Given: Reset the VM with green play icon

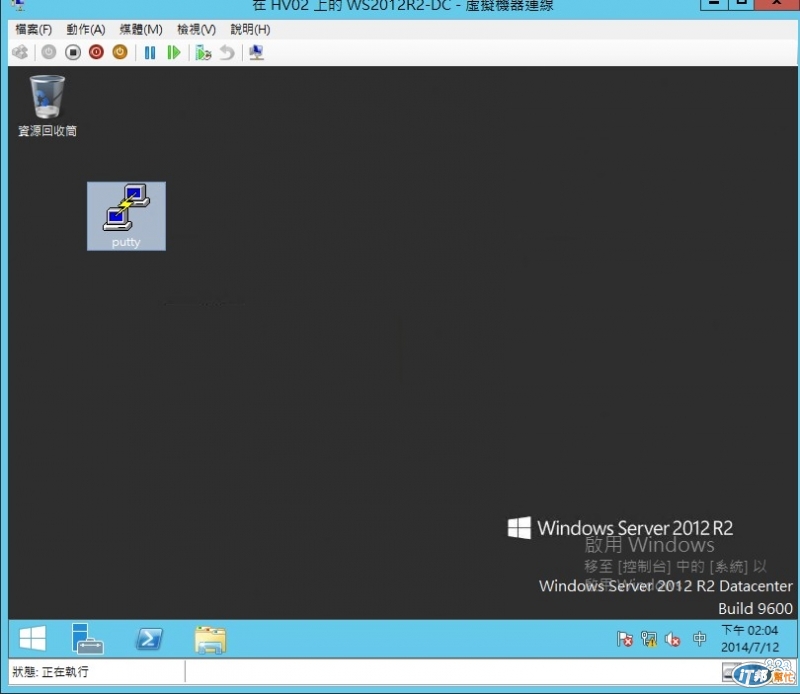Looking at the screenshot, I should coord(174,52).
